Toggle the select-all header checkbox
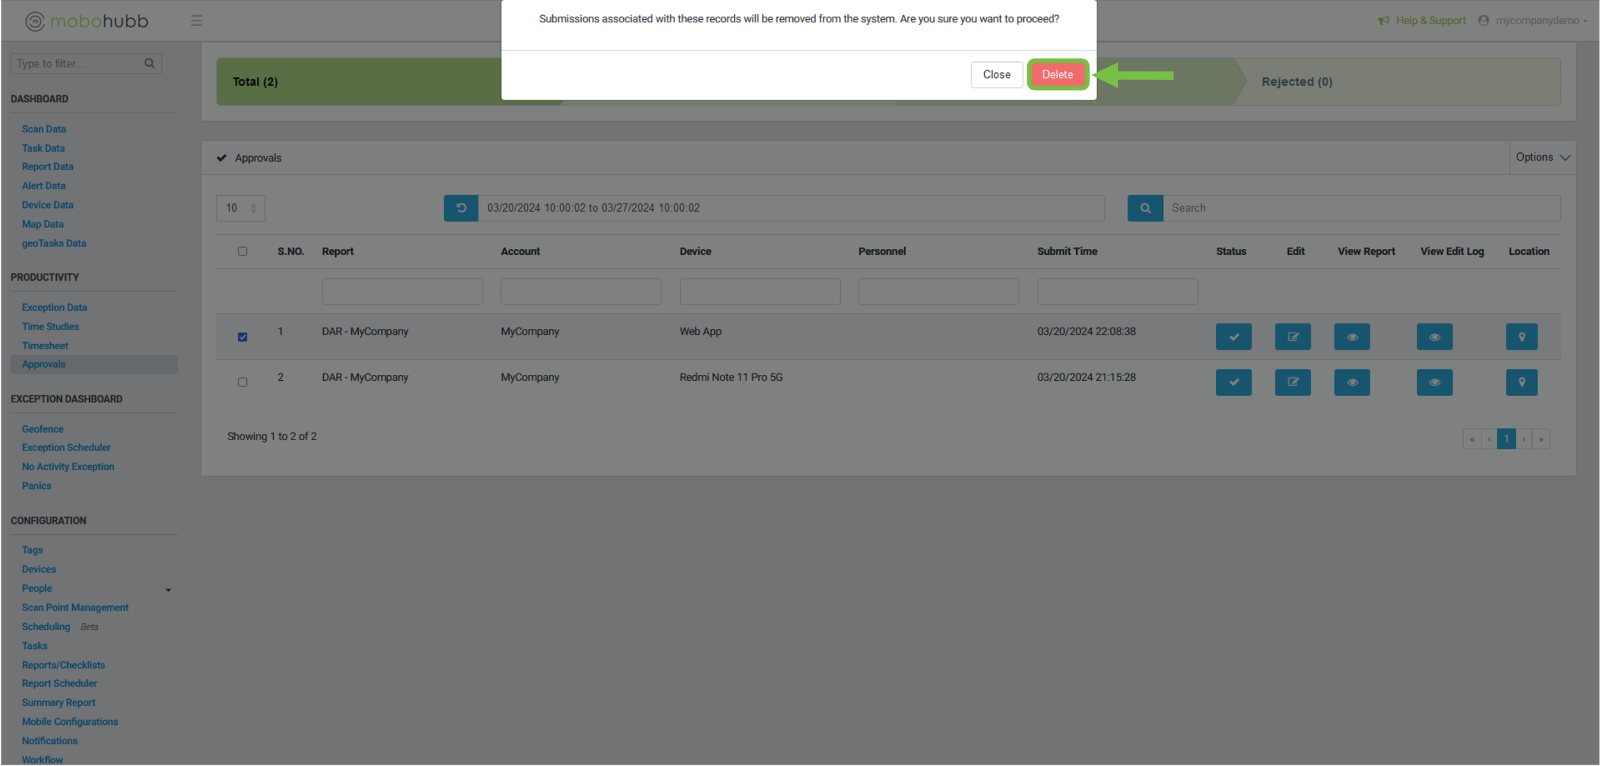Image resolution: width=1600 pixels, height=766 pixels. coord(243,251)
